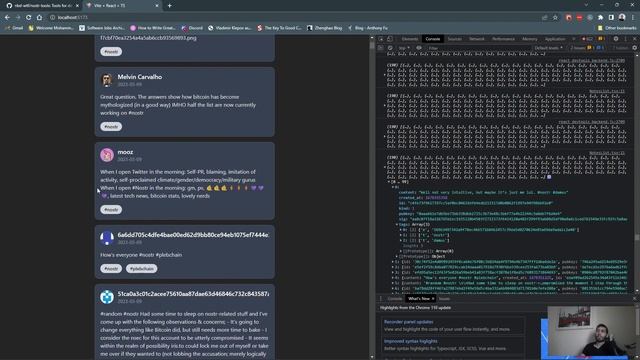The height and width of the screenshot is (360, 640).
Task: Open the top JavaScript context dropdown
Action: point(404,48)
